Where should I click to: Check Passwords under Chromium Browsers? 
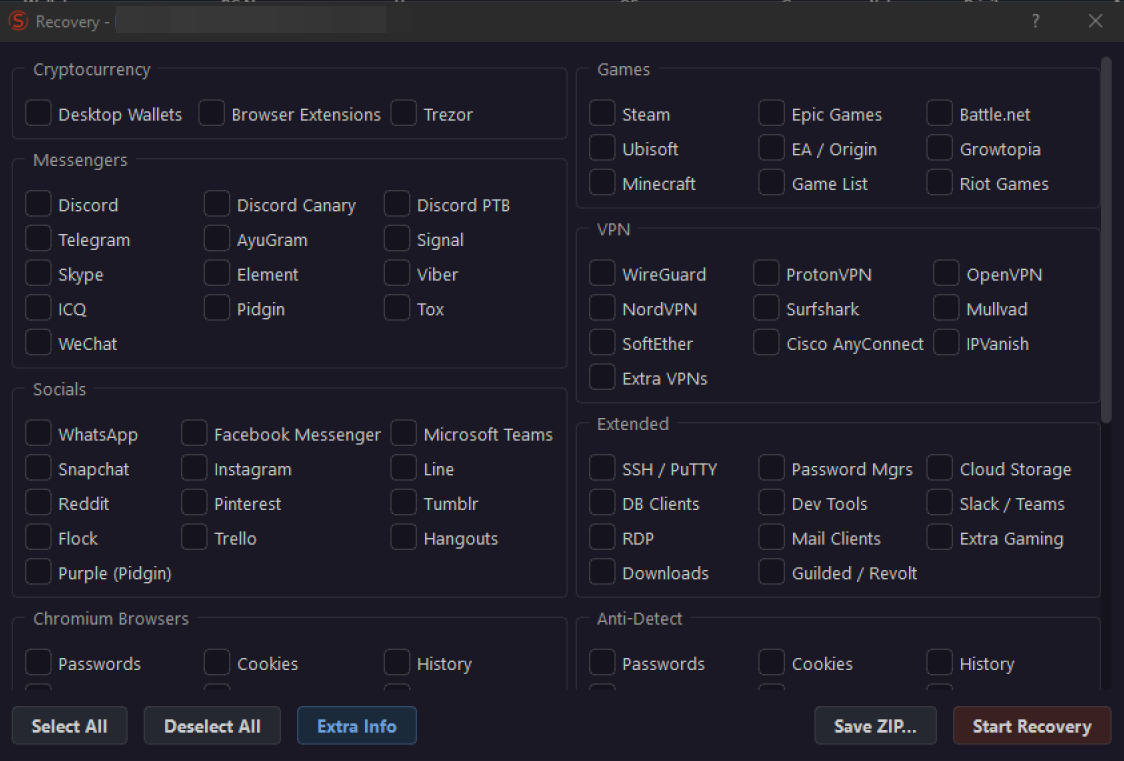coord(38,662)
